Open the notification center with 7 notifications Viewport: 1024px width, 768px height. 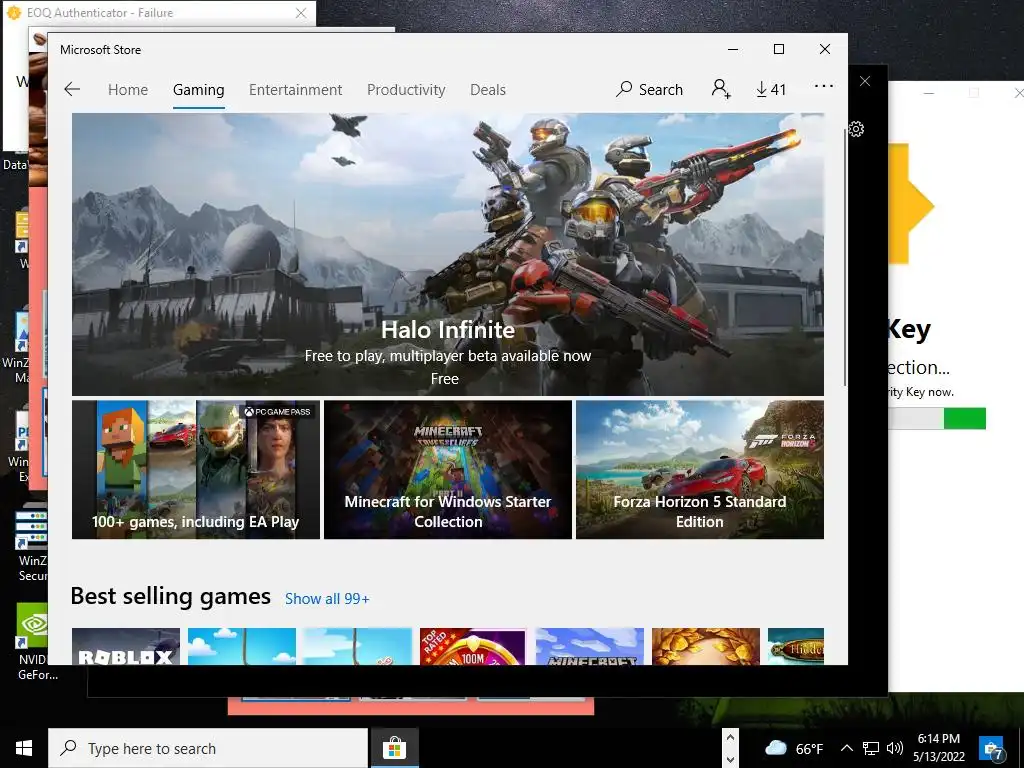pyautogui.click(x=992, y=748)
